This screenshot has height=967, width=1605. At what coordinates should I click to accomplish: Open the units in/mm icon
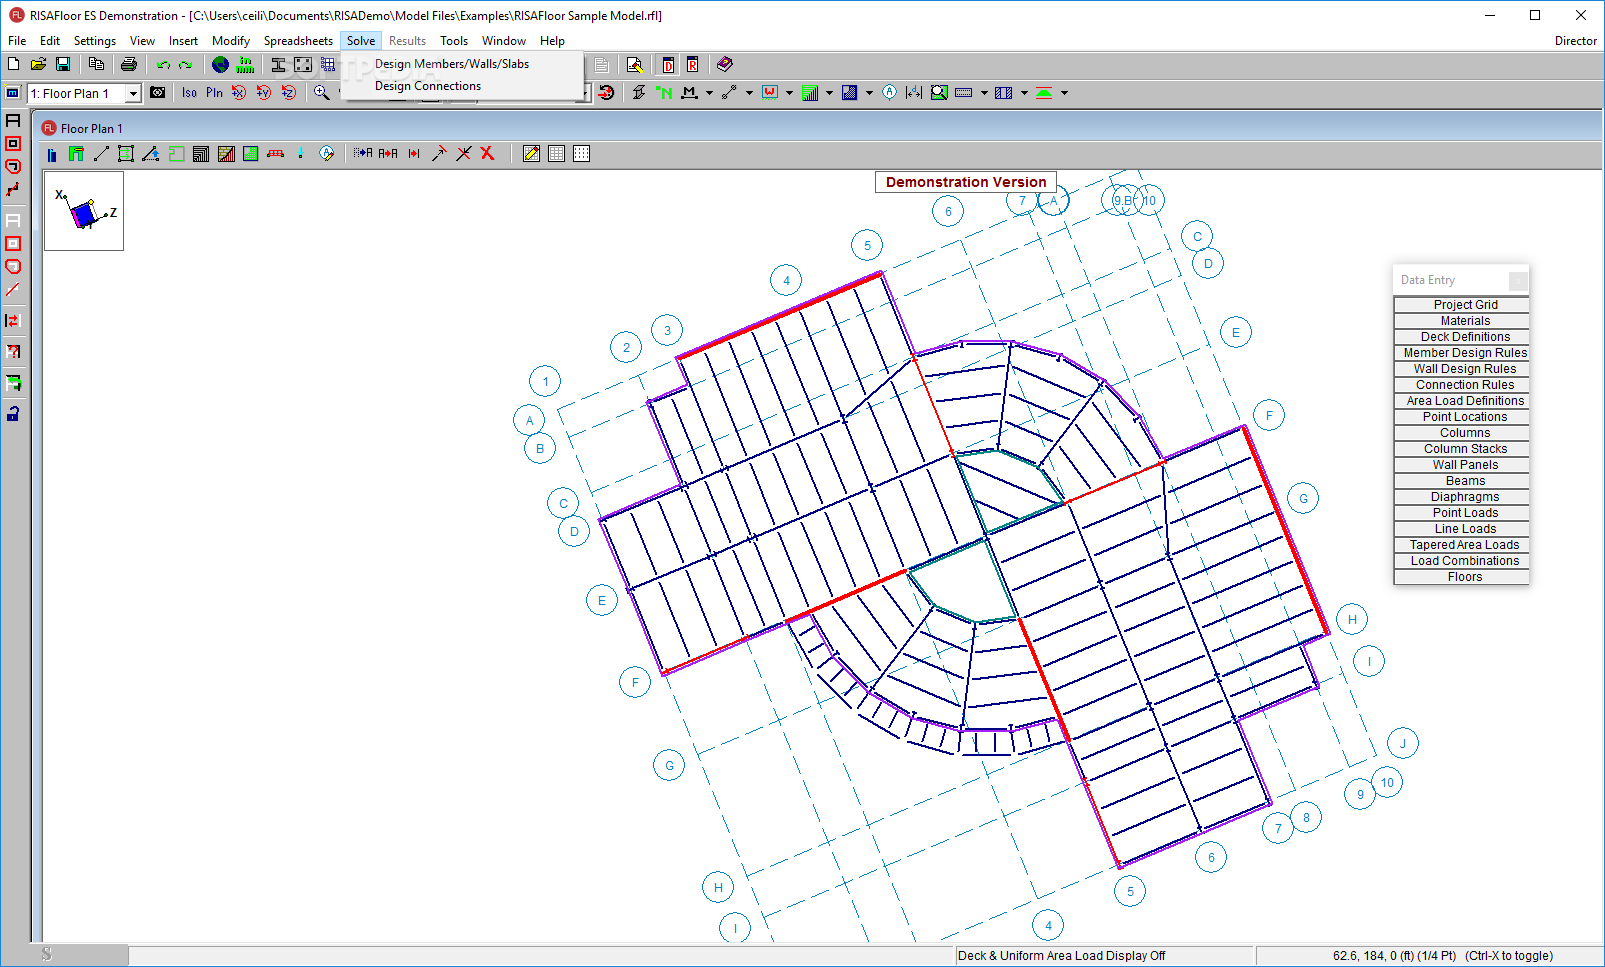(x=245, y=65)
